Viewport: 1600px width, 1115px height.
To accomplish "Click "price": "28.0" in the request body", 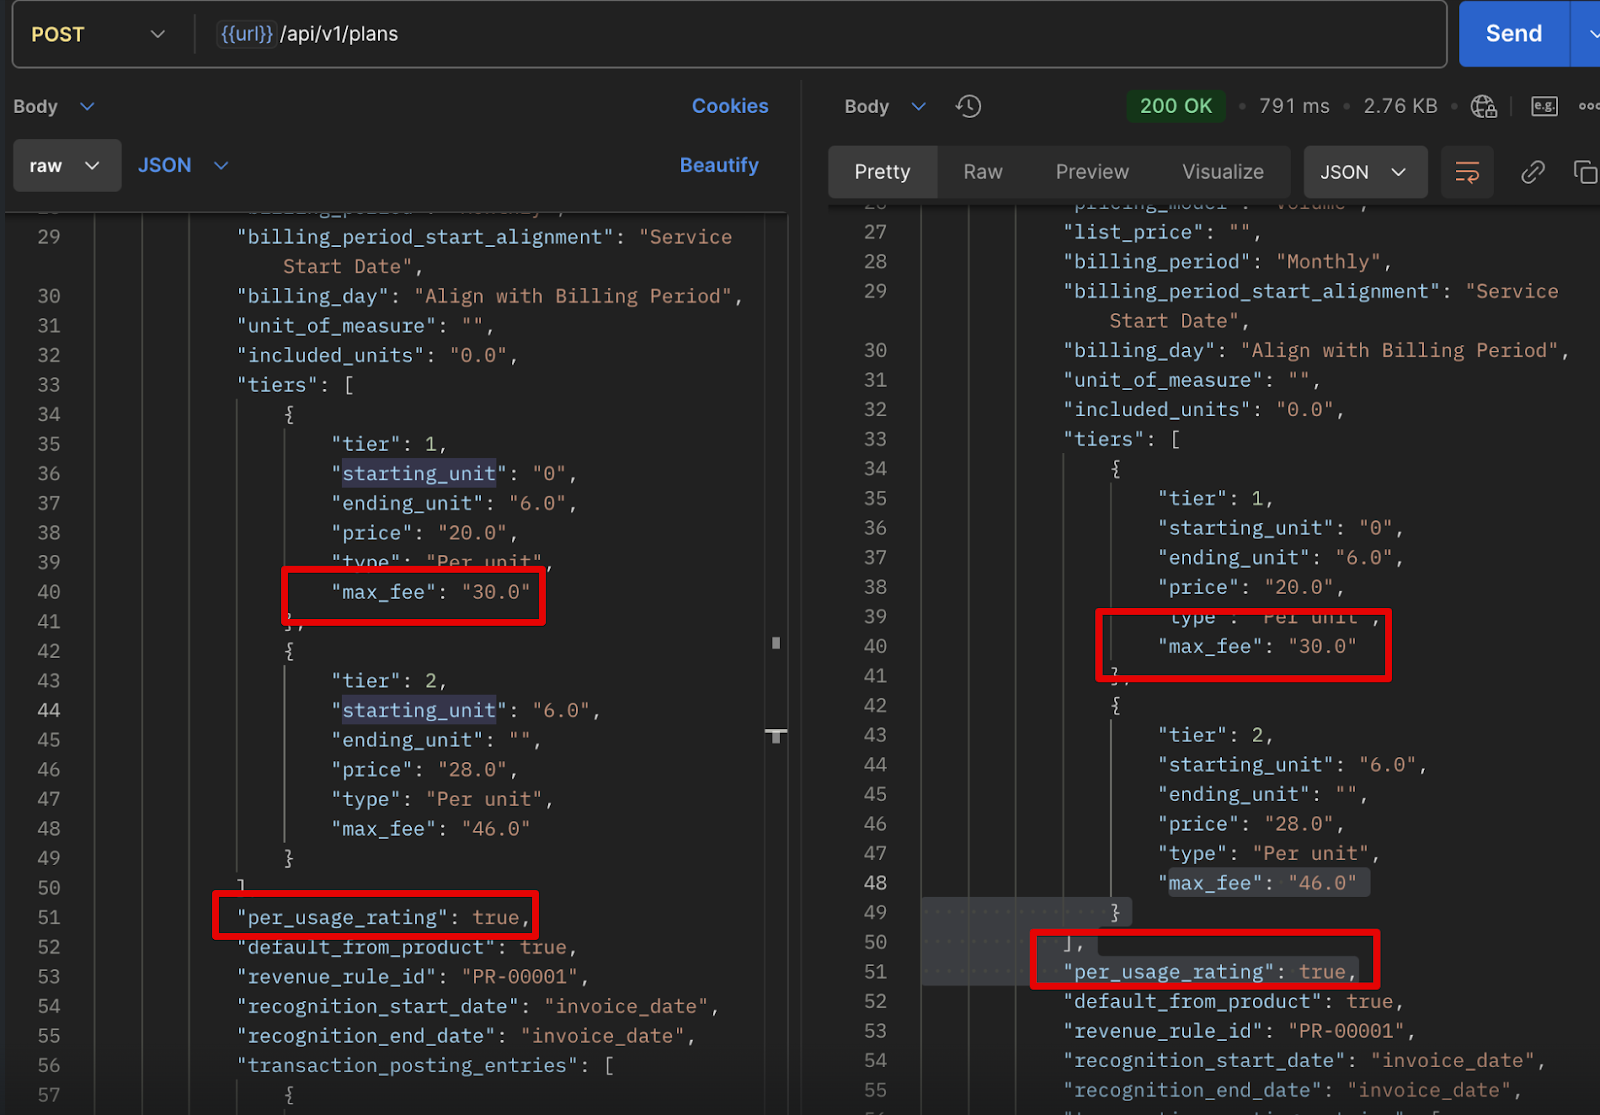I will tap(424, 770).
